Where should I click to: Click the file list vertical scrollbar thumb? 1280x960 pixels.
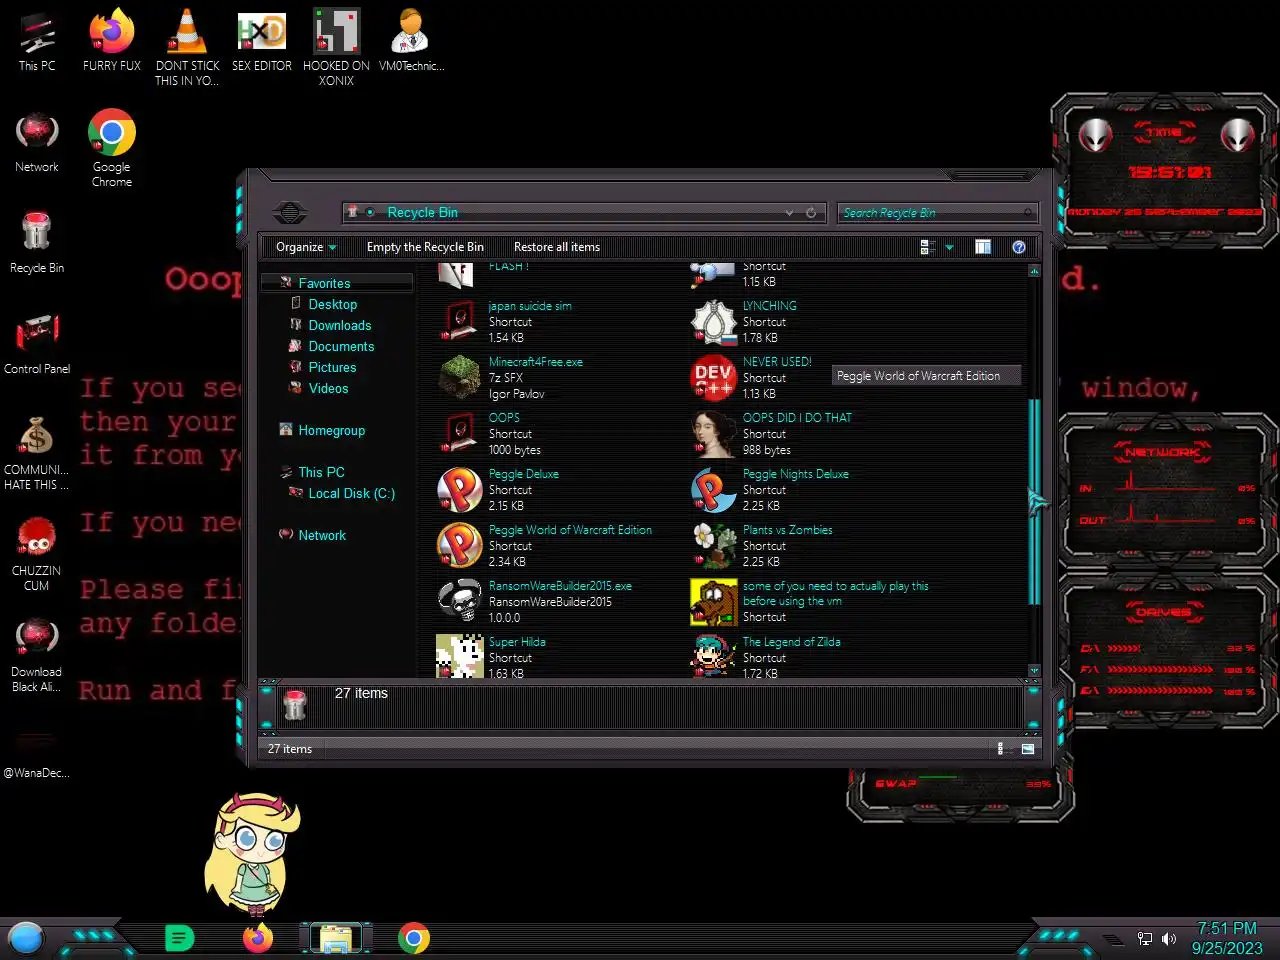pyautogui.click(x=1034, y=500)
